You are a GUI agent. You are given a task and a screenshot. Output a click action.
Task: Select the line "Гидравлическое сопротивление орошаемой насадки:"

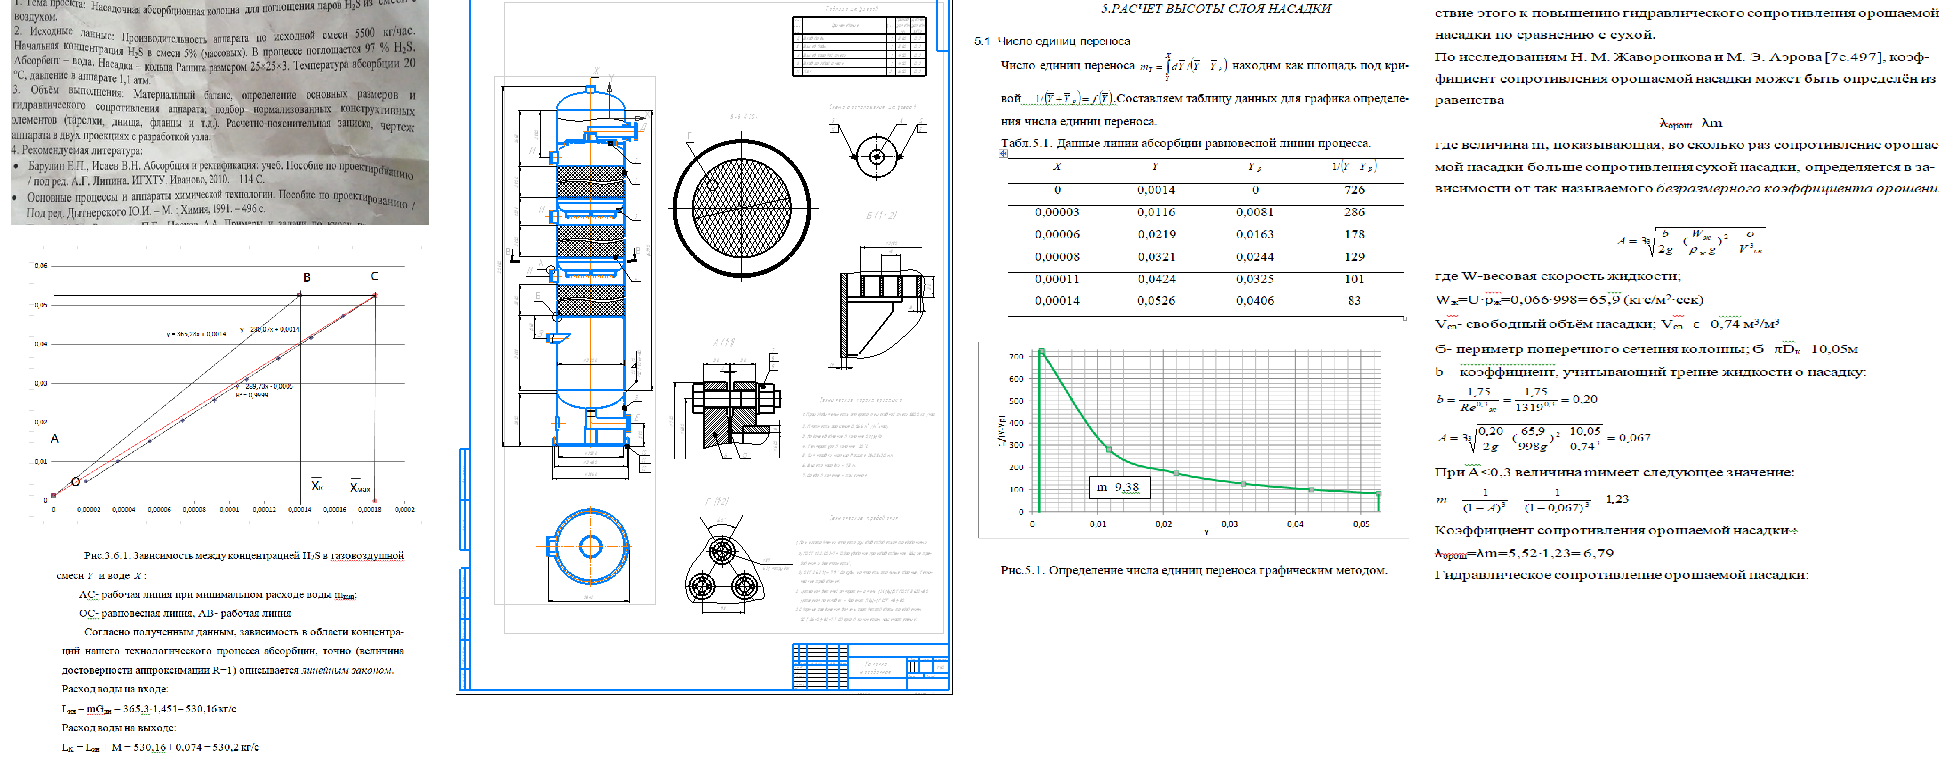(x=1621, y=575)
